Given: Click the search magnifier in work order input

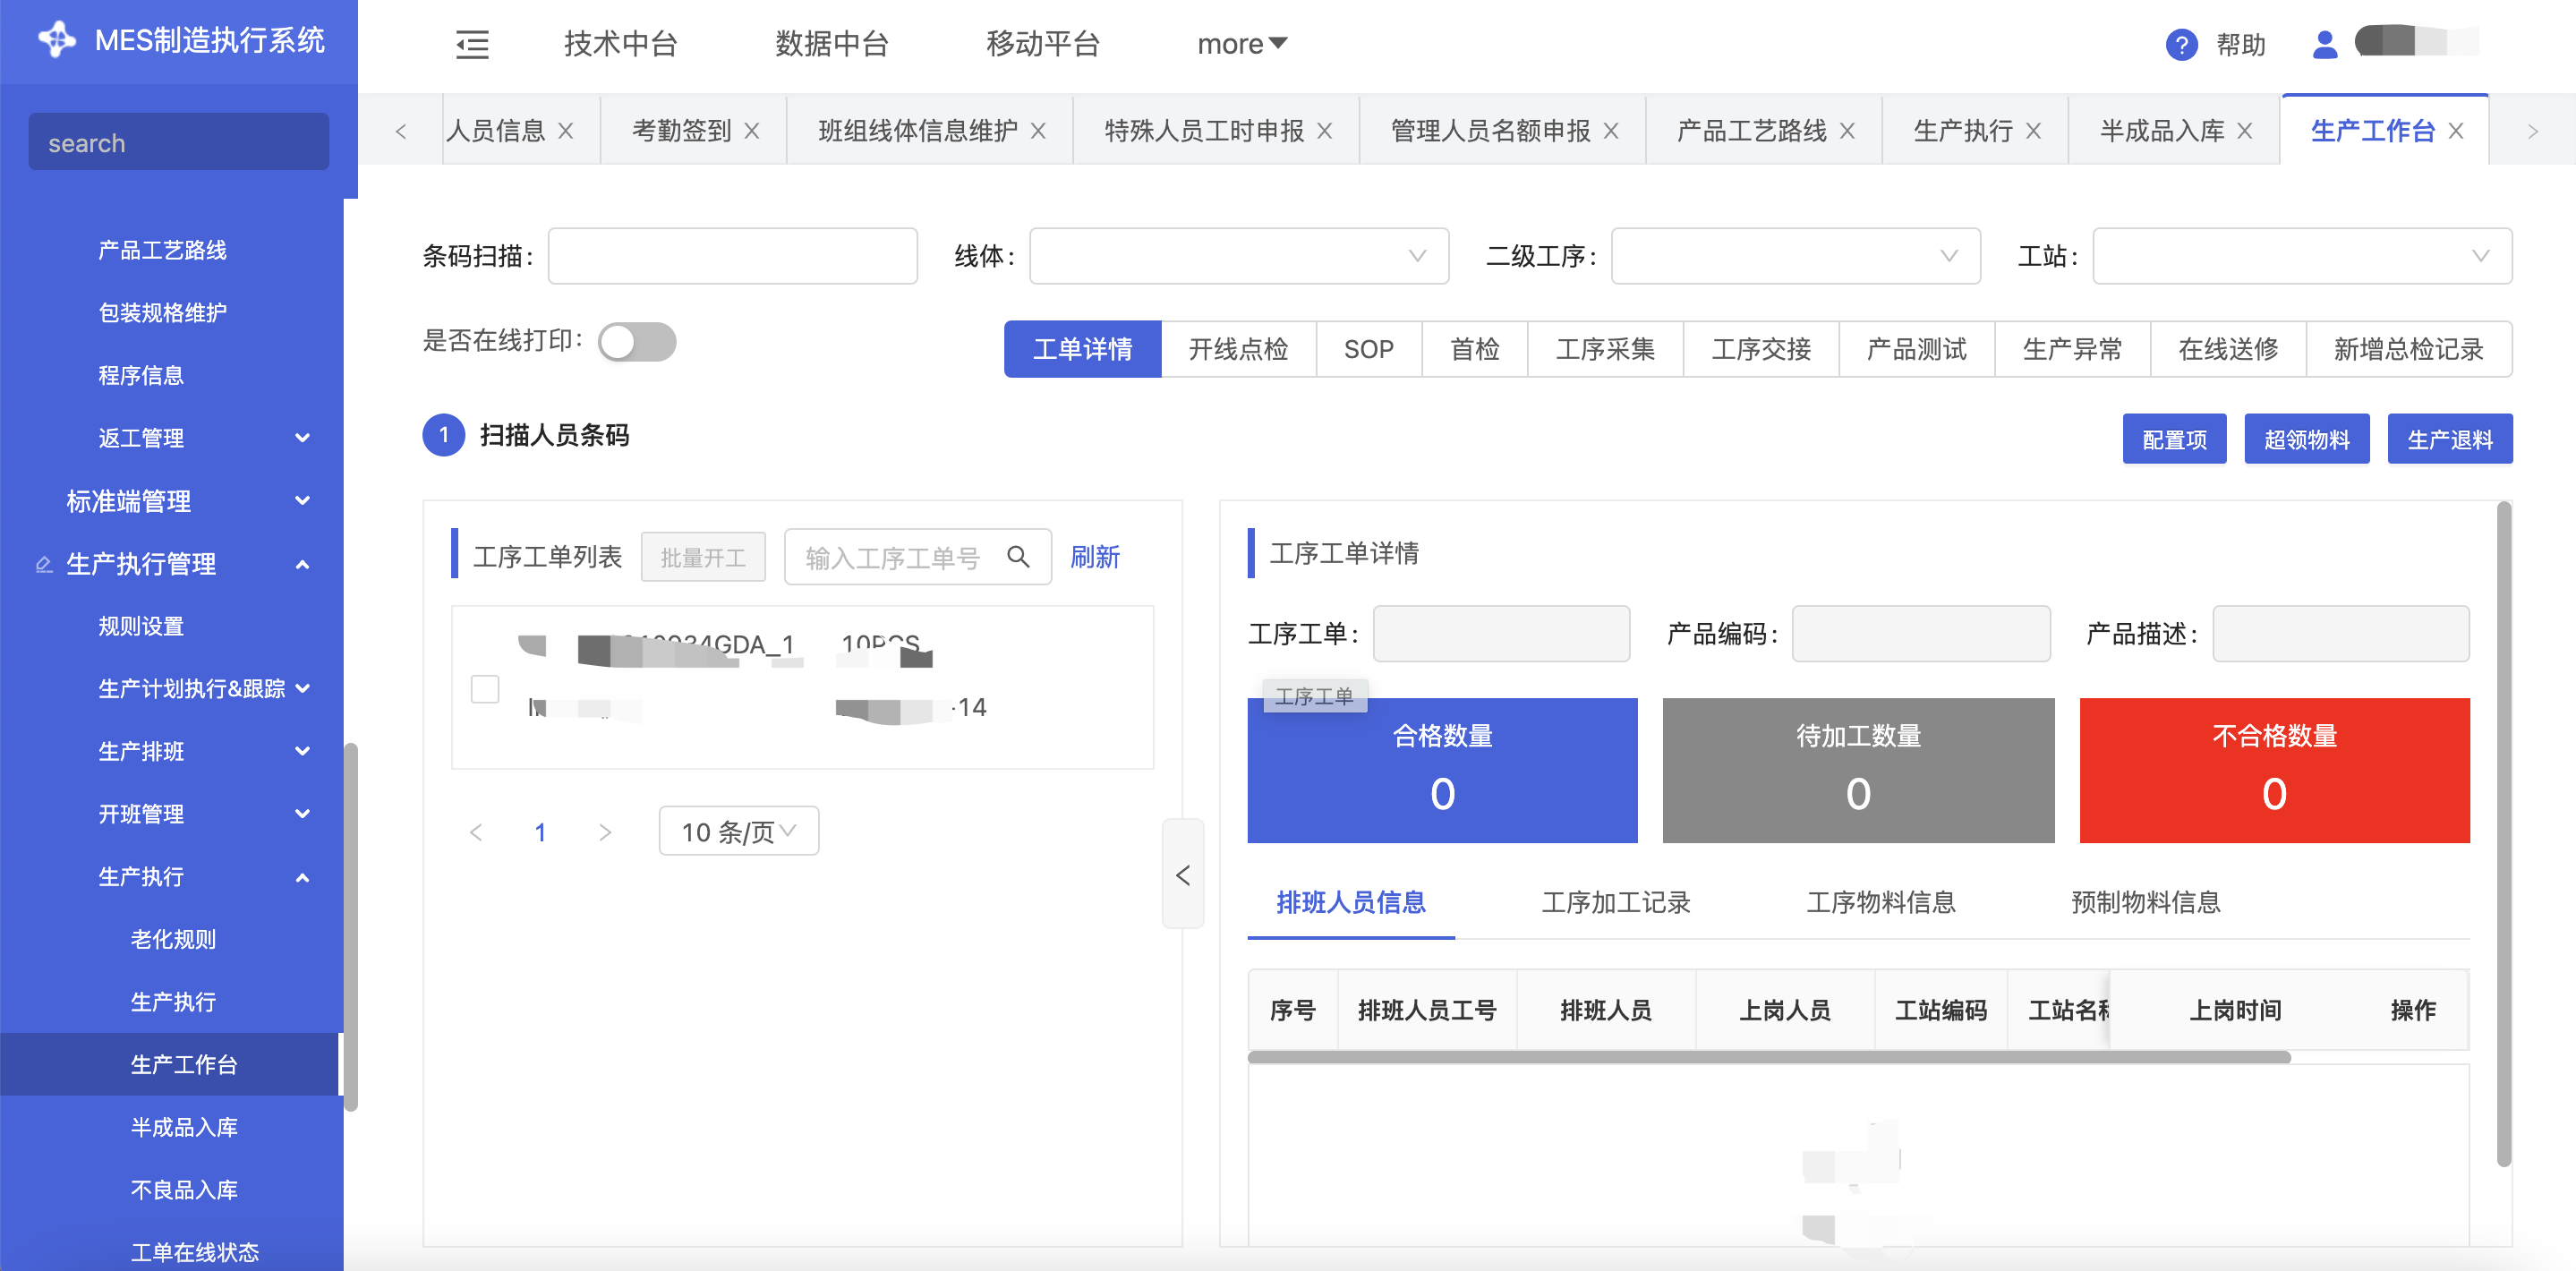Looking at the screenshot, I should pyautogui.click(x=1018, y=557).
